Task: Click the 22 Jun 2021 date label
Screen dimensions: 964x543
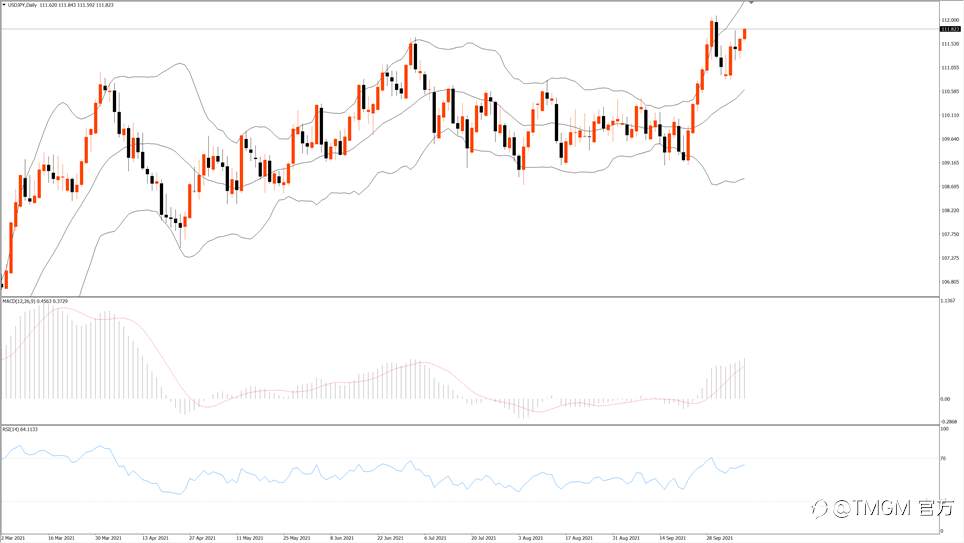Action: (x=390, y=538)
